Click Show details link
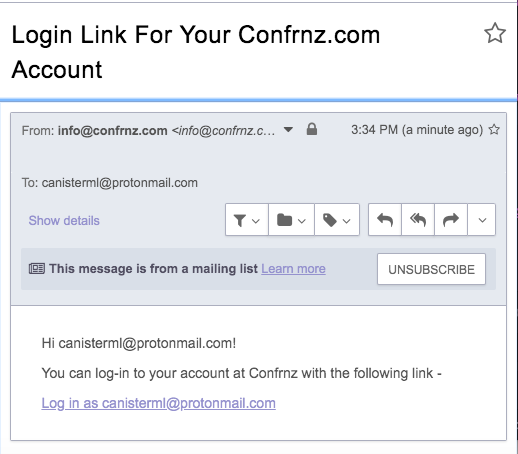Screen dimensions: 518x454 [x=64, y=221]
